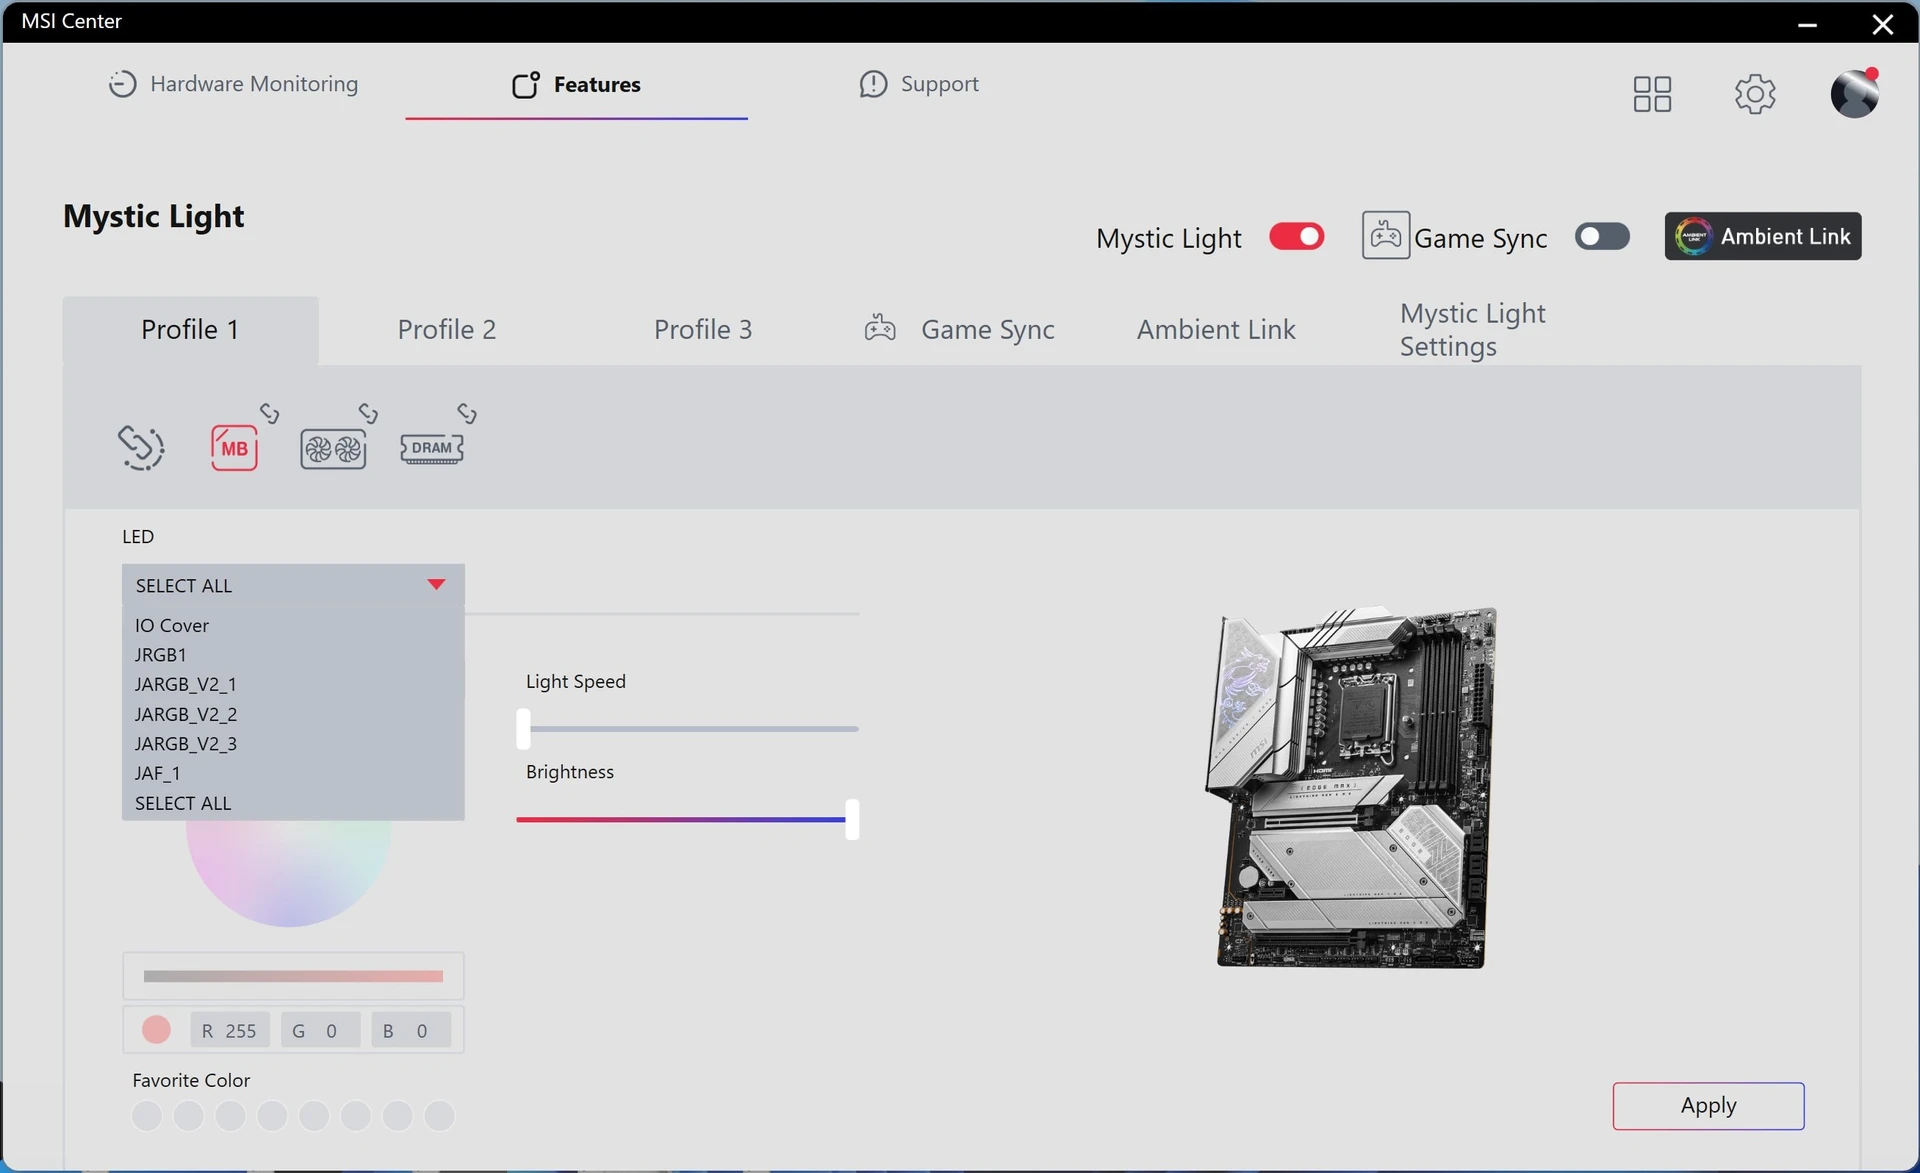Image resolution: width=1920 pixels, height=1173 pixels.
Task: Toggle the link icon above graphics card
Action: [x=369, y=413]
